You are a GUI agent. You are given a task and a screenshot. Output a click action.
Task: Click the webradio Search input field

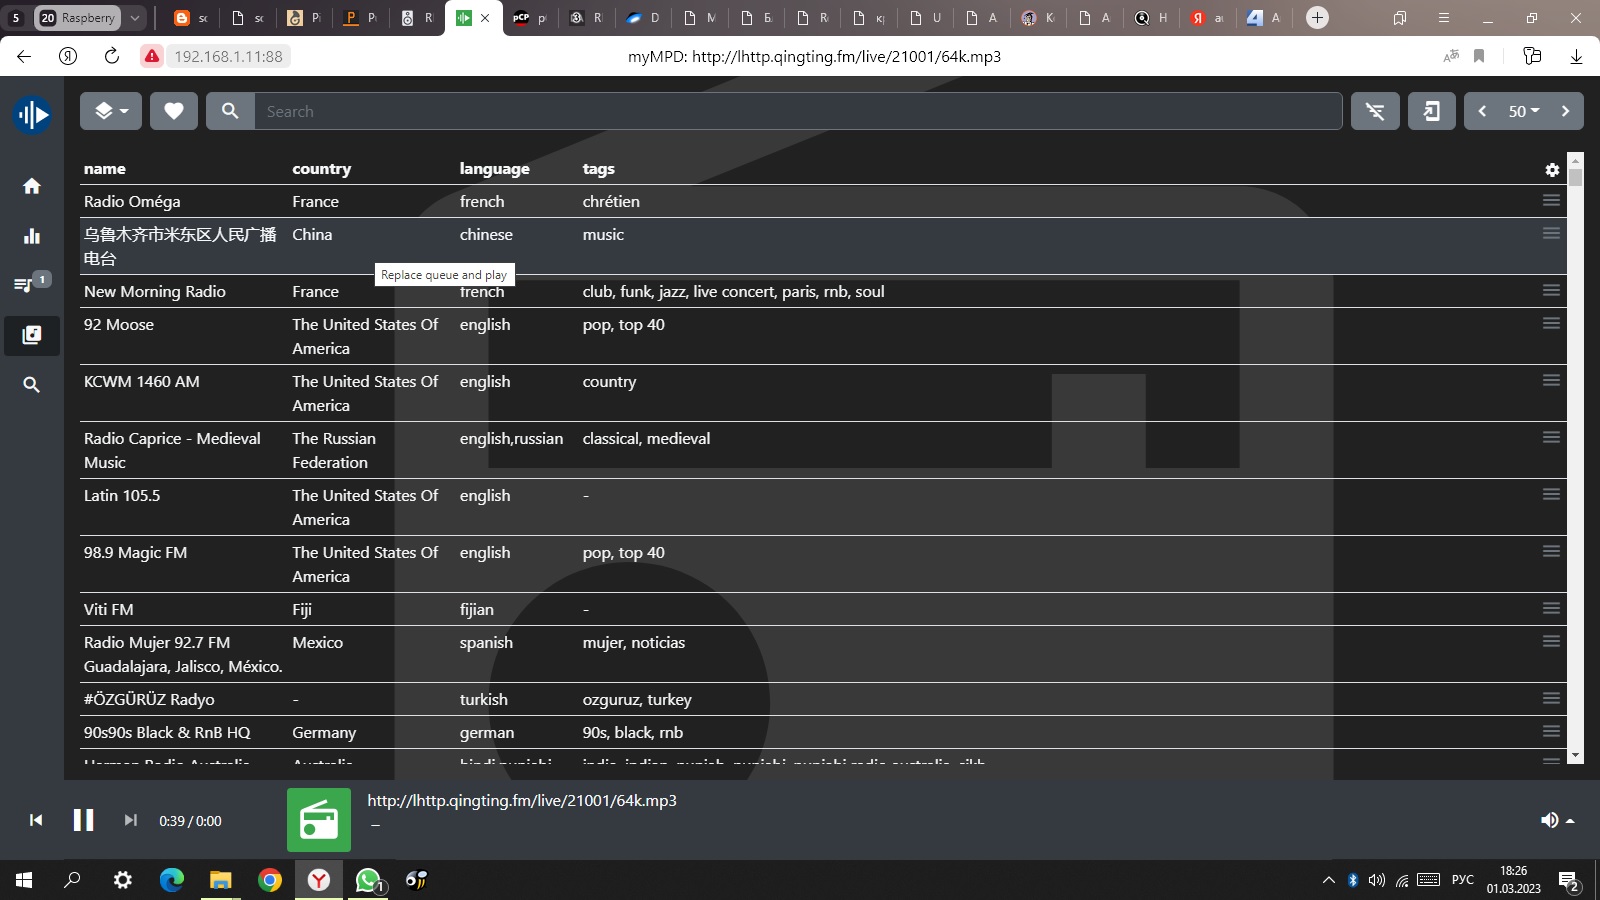click(x=797, y=111)
